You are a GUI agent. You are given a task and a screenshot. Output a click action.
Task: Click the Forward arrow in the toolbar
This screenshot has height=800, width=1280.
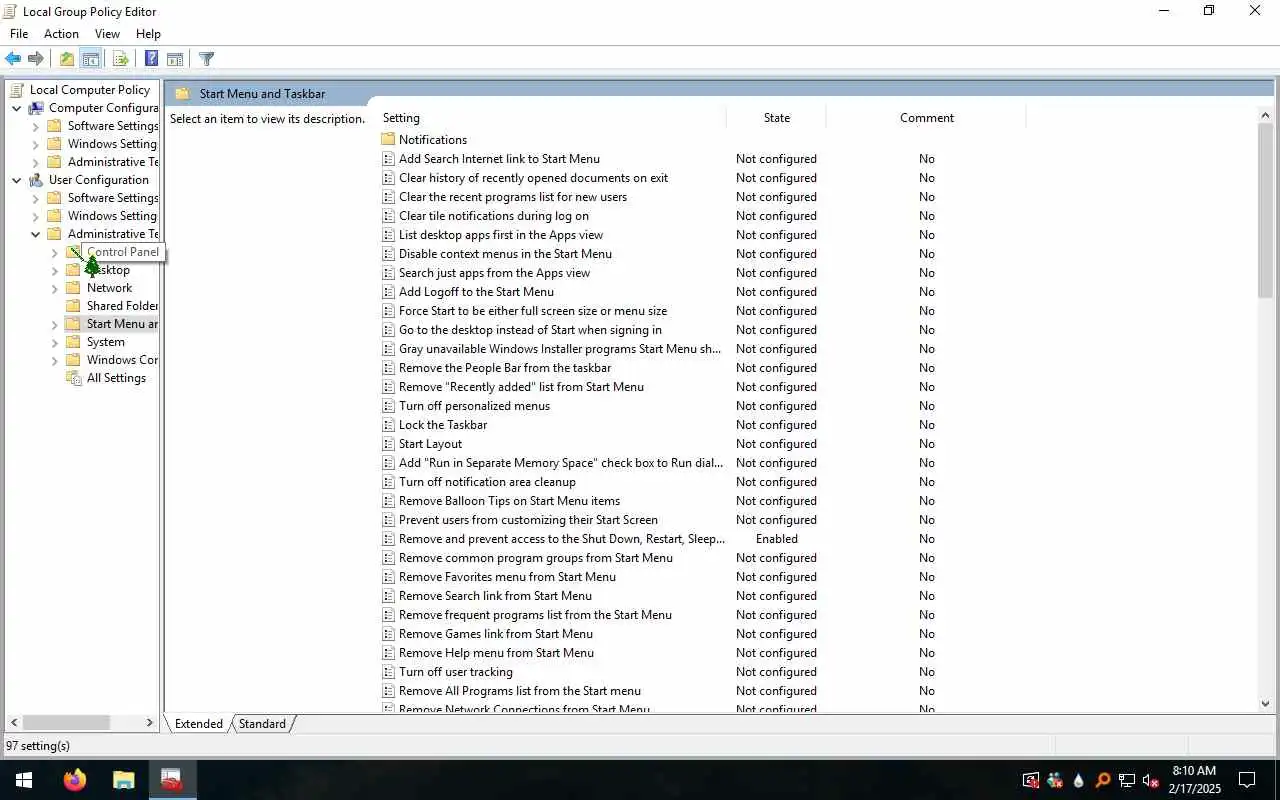pyautogui.click(x=36, y=59)
